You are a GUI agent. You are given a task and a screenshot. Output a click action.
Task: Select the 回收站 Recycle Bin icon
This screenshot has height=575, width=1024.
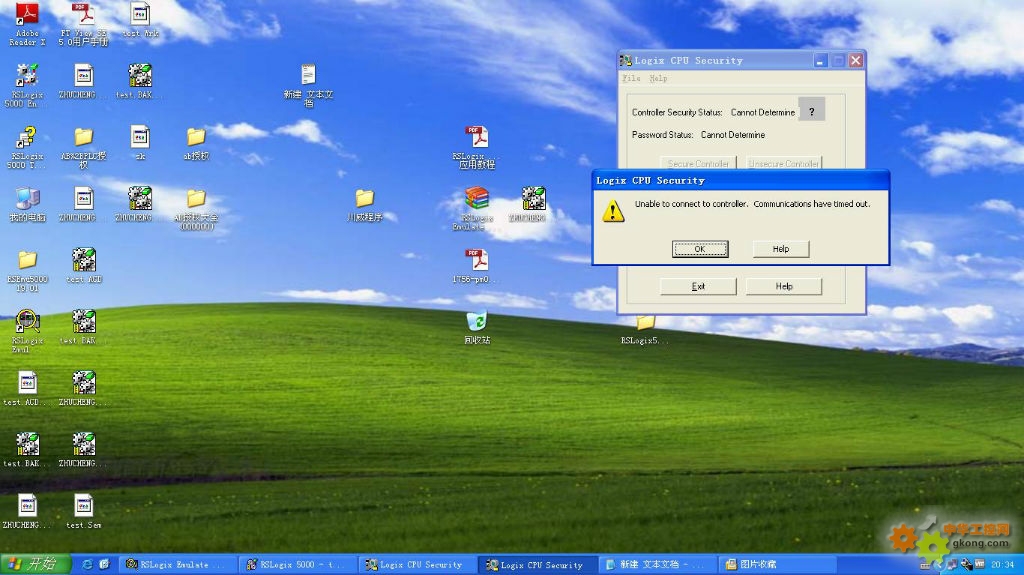pyautogui.click(x=477, y=322)
